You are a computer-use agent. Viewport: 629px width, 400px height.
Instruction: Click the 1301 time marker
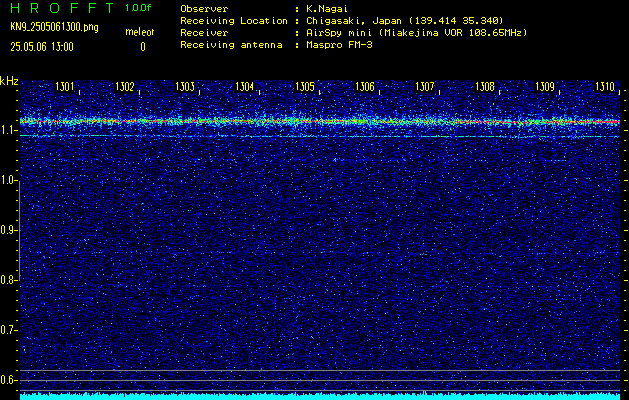65,86
